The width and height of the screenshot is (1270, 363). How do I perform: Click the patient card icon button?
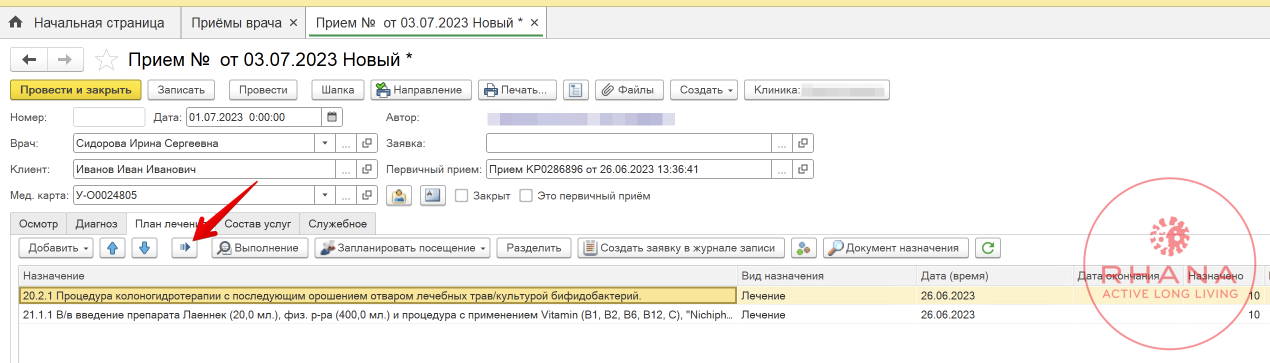pyautogui.click(x=399, y=195)
